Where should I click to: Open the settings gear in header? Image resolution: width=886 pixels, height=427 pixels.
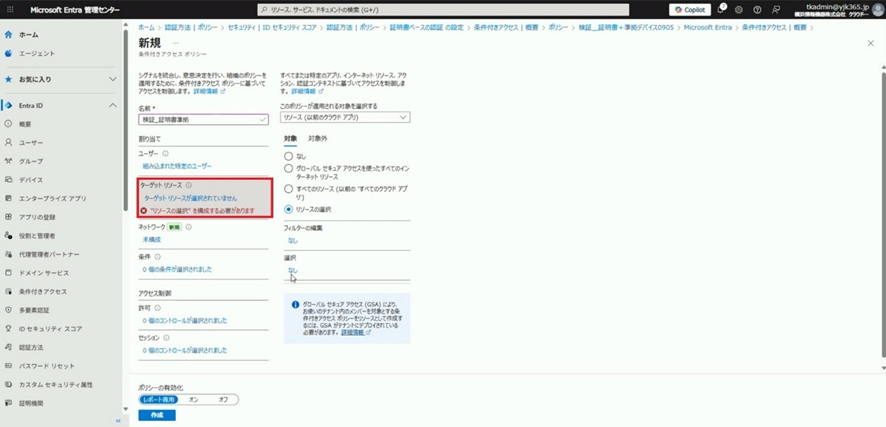[738, 9]
